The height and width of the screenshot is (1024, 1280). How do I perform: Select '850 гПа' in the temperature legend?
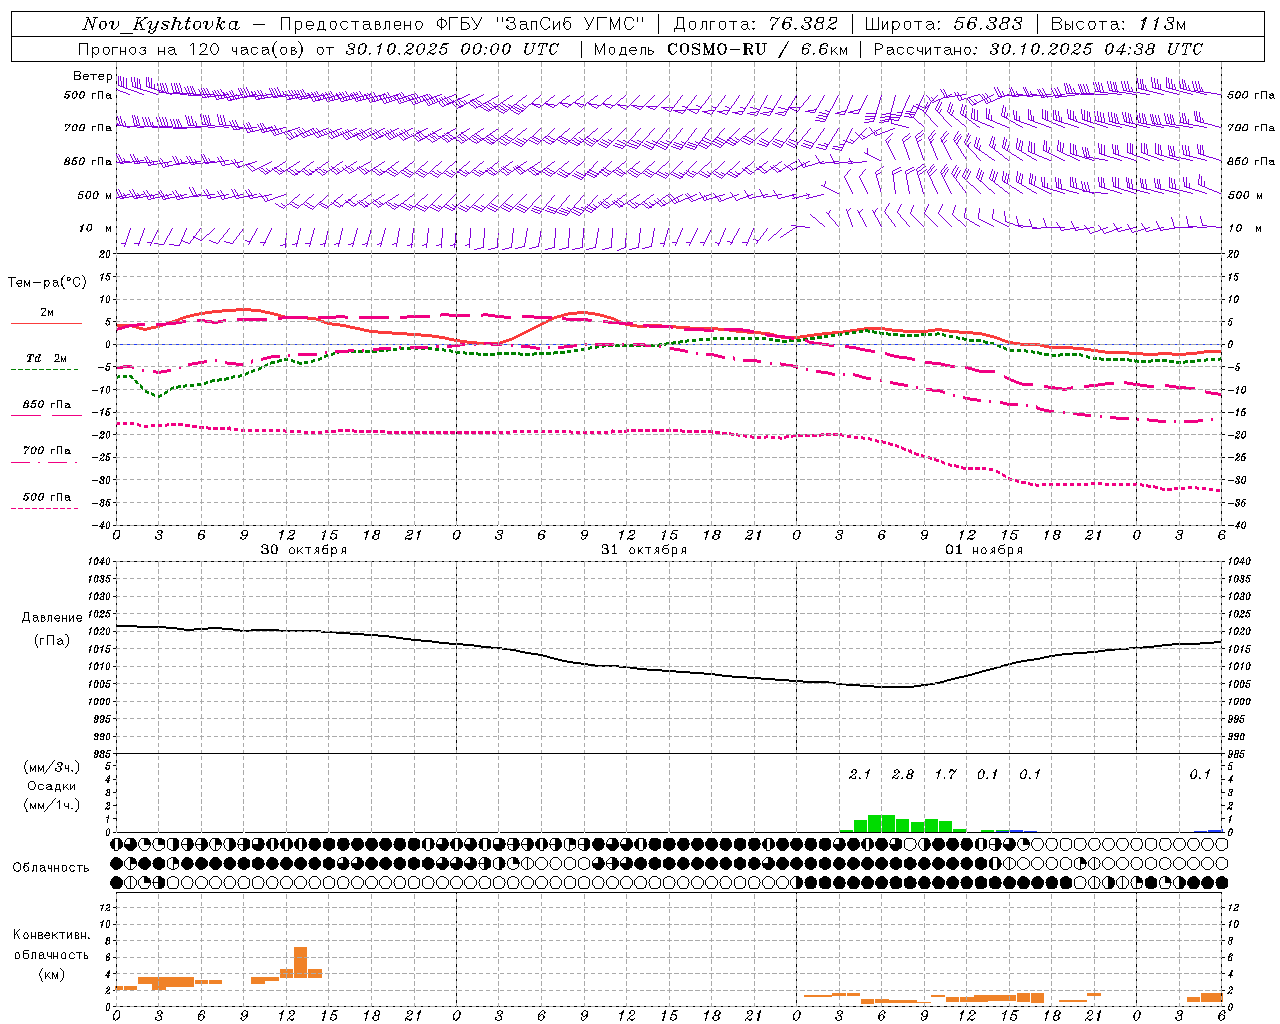click(x=47, y=405)
